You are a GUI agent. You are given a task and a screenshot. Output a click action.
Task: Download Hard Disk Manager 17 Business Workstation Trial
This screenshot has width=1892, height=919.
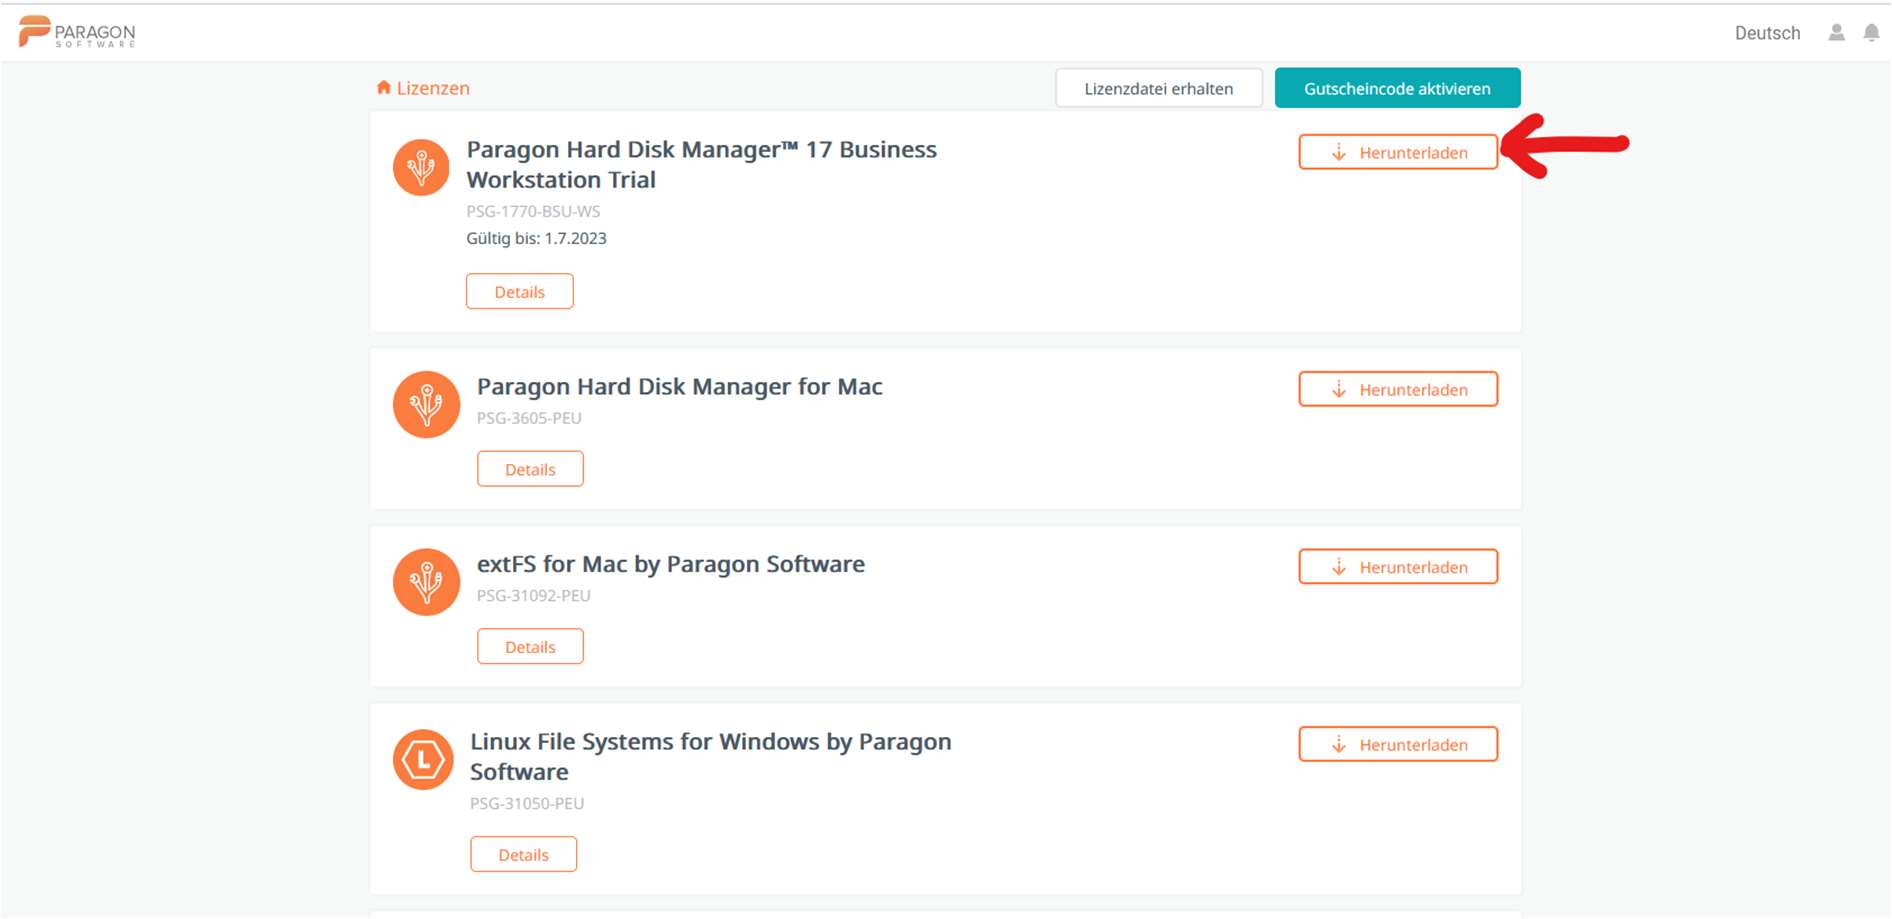point(1397,152)
